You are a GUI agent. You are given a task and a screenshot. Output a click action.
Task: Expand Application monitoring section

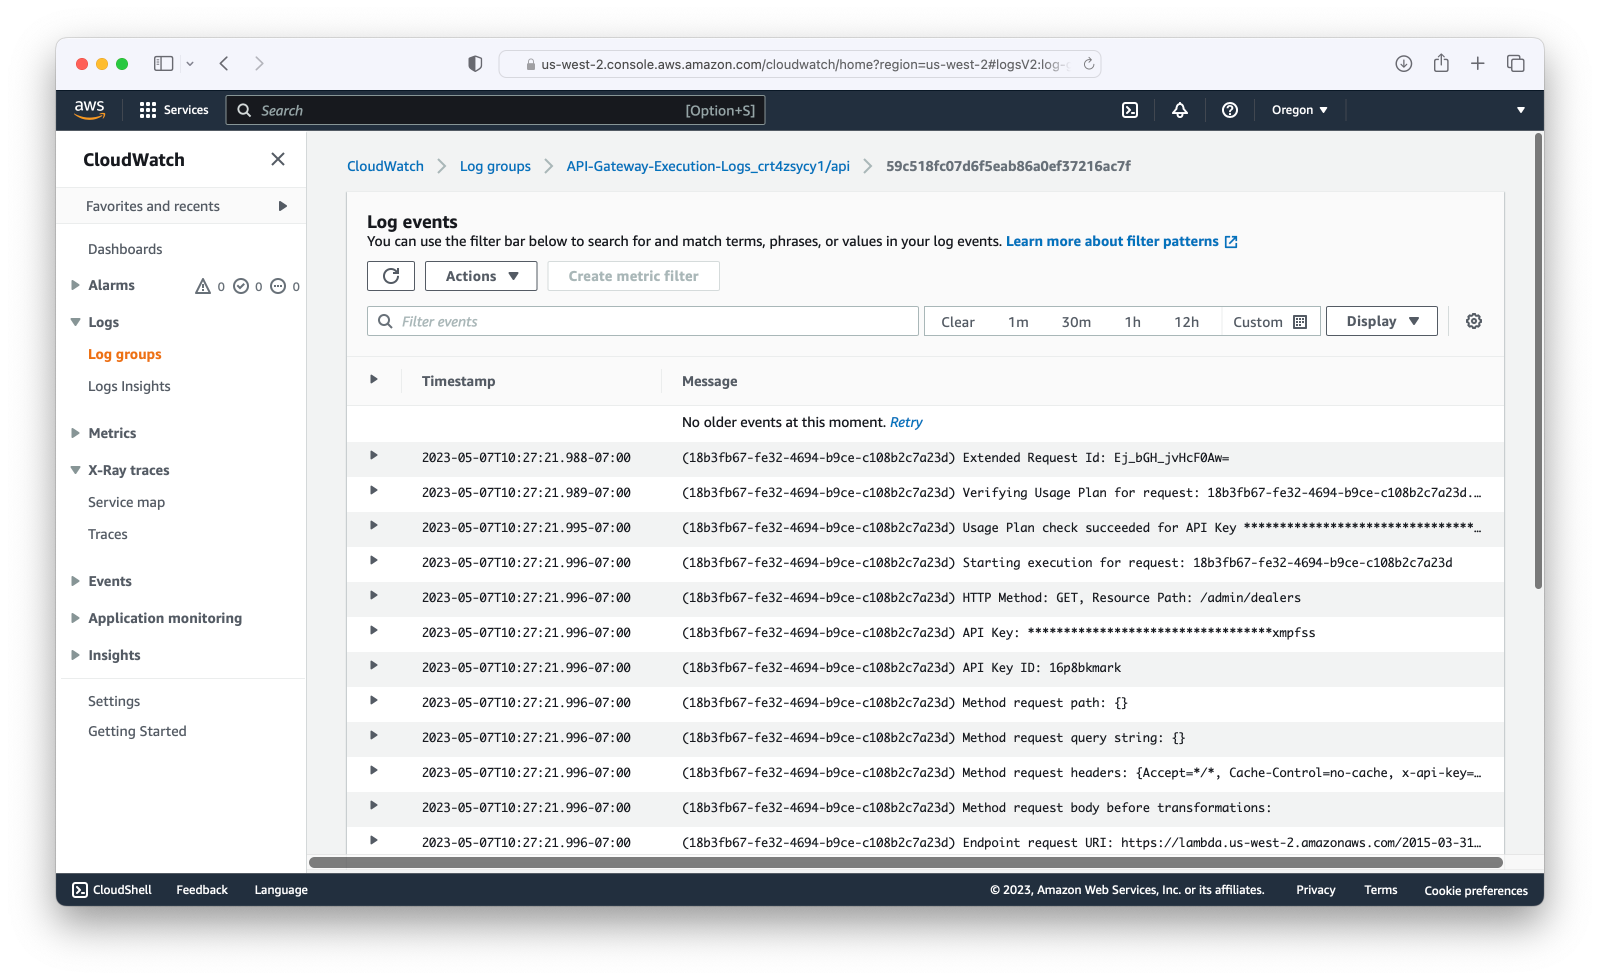[75, 618]
